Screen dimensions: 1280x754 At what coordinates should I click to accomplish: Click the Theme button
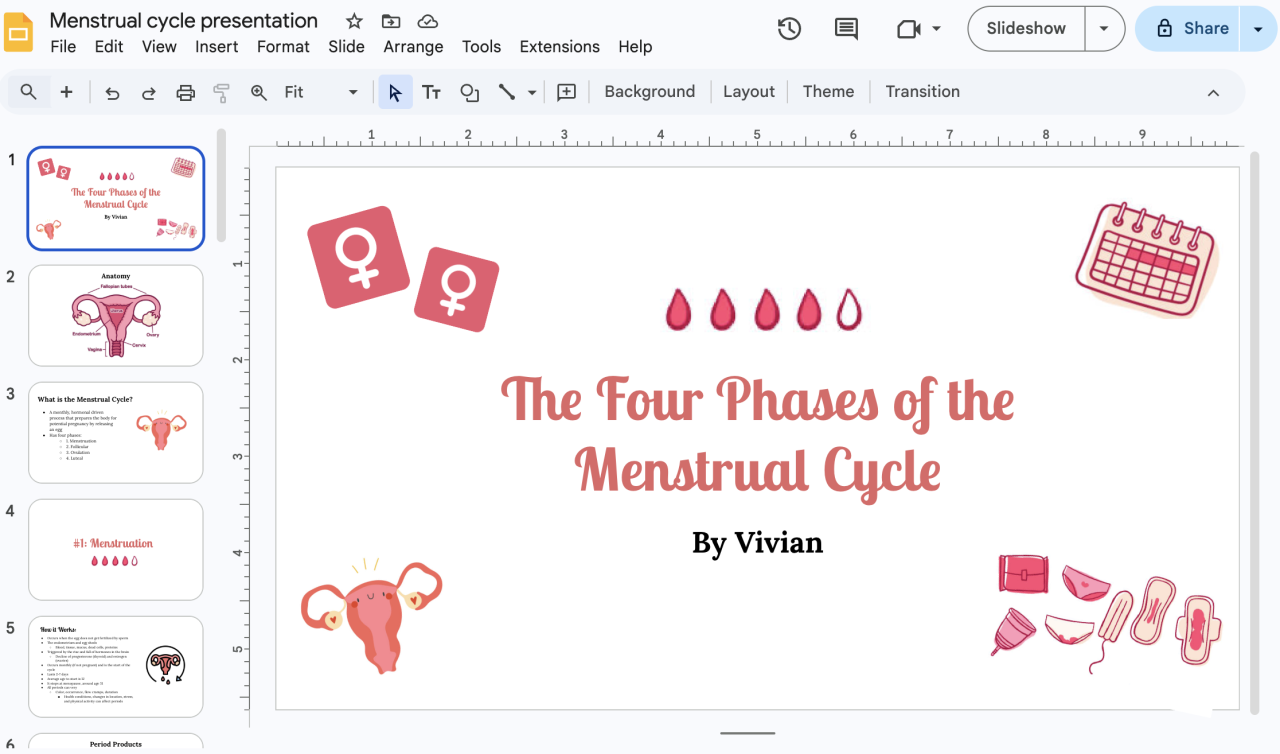tap(829, 92)
